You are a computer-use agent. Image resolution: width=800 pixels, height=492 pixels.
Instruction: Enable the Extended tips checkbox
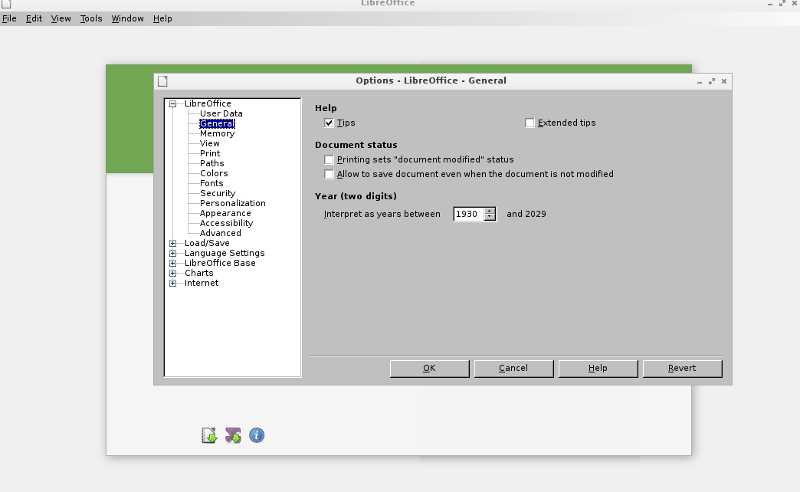point(530,123)
